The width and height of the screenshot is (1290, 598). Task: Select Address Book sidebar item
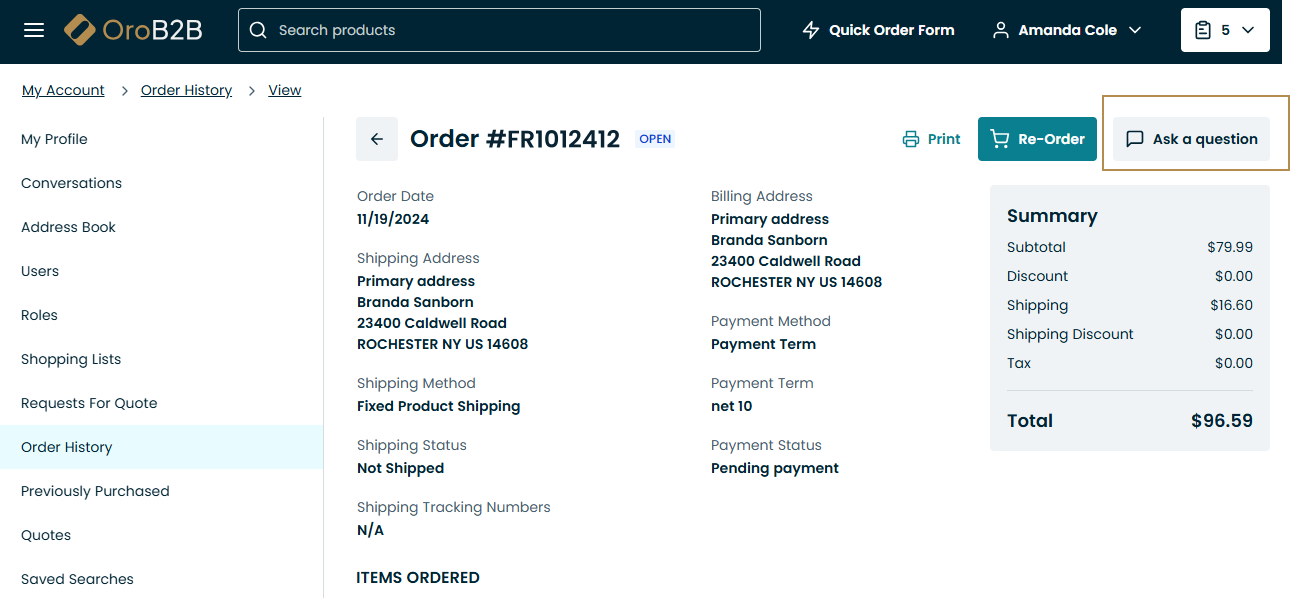pyautogui.click(x=68, y=227)
